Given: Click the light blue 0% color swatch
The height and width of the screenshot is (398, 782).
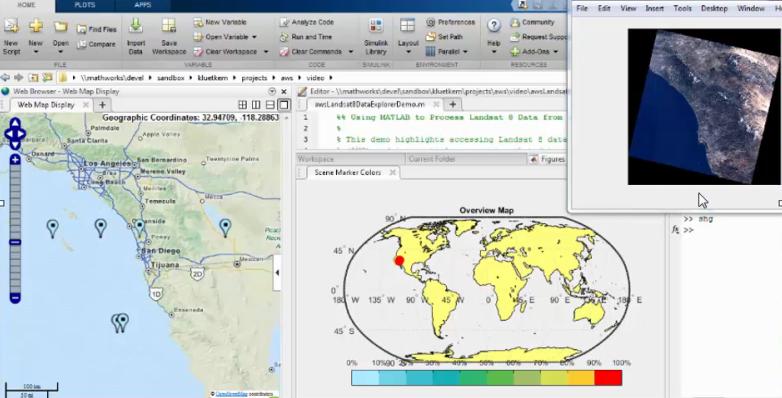Looking at the screenshot, I should [x=365, y=378].
